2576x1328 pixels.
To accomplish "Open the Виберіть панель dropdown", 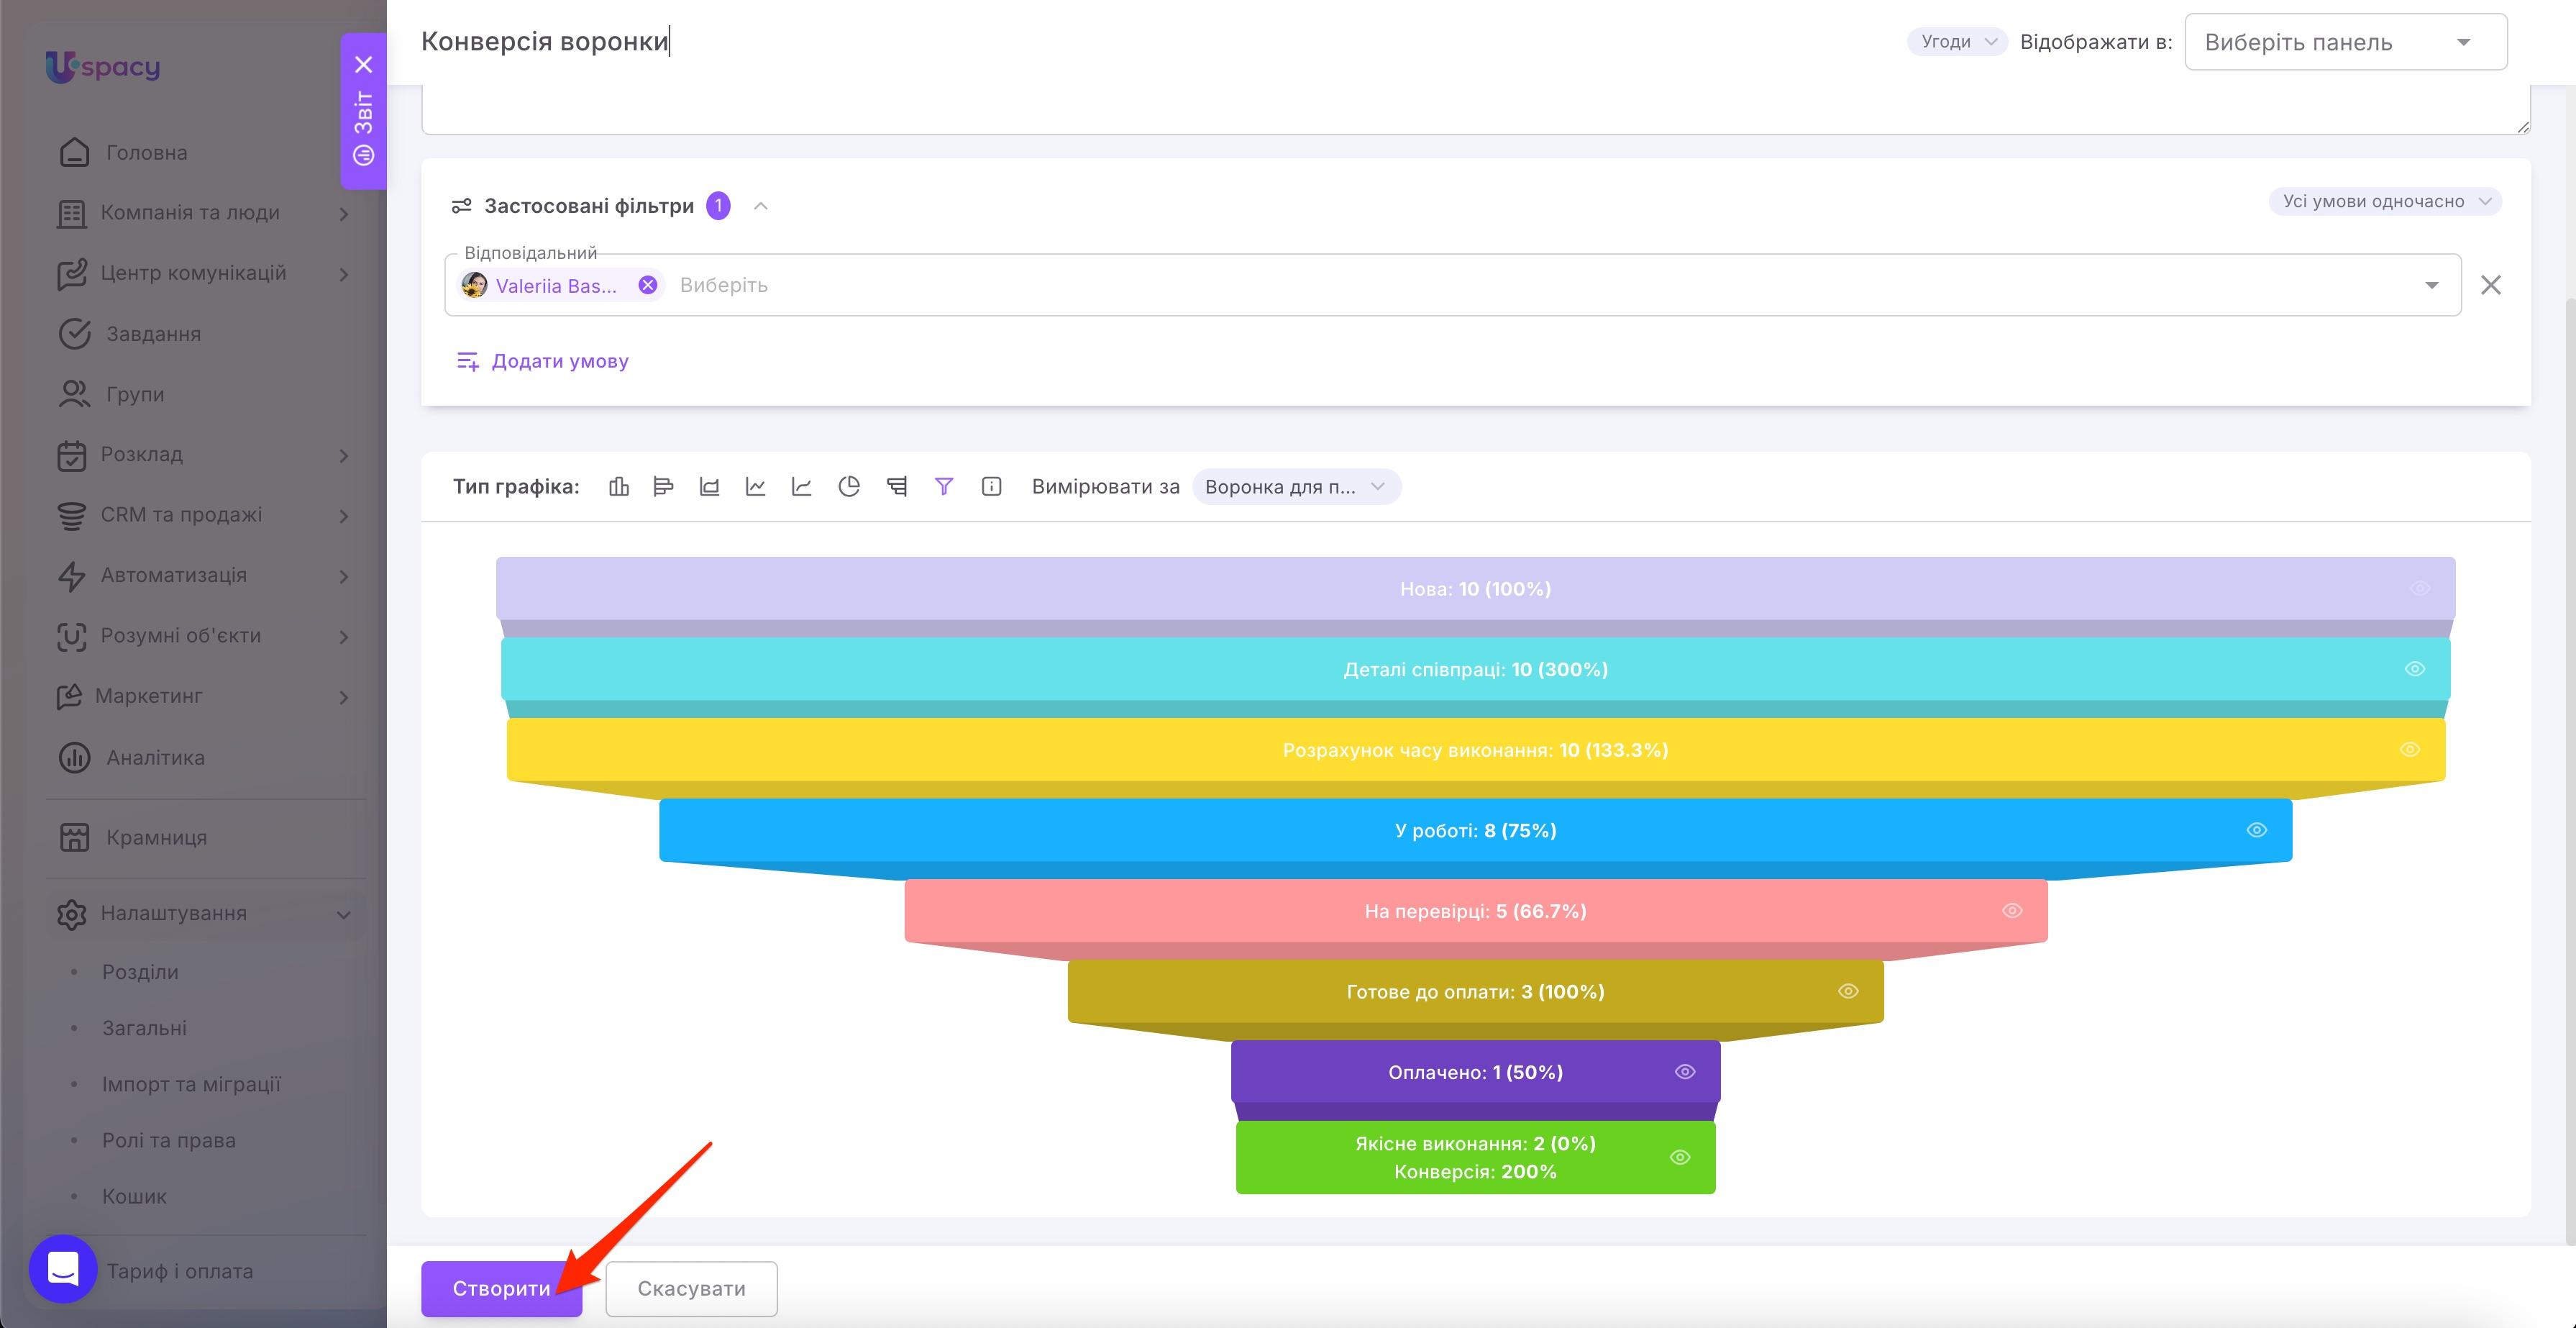I will 2345,42.
